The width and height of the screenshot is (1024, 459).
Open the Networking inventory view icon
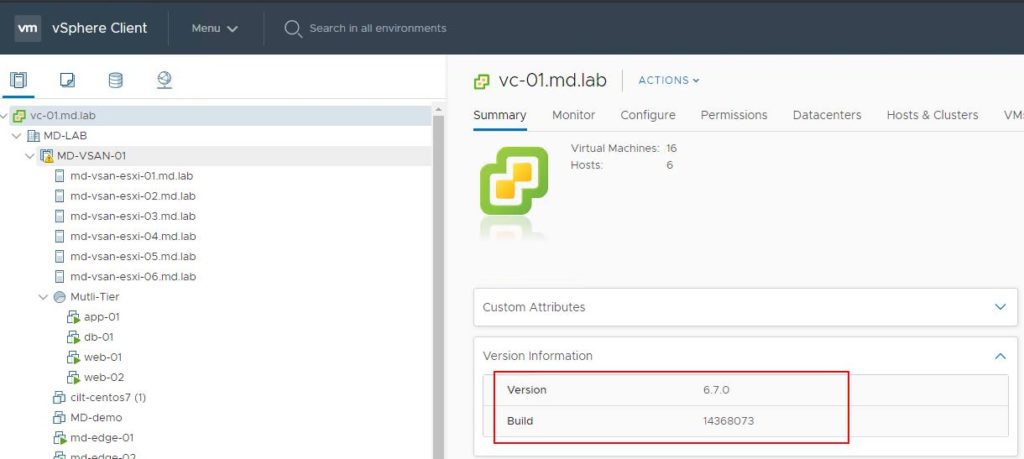coord(165,80)
